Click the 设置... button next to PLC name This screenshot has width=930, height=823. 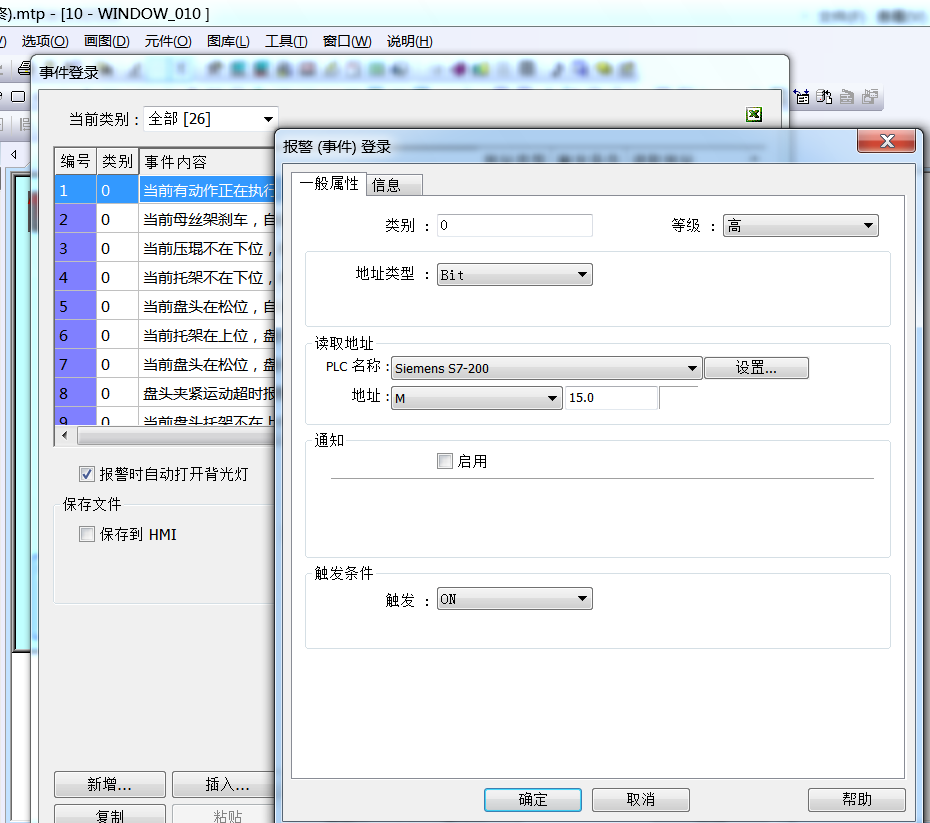(756, 368)
